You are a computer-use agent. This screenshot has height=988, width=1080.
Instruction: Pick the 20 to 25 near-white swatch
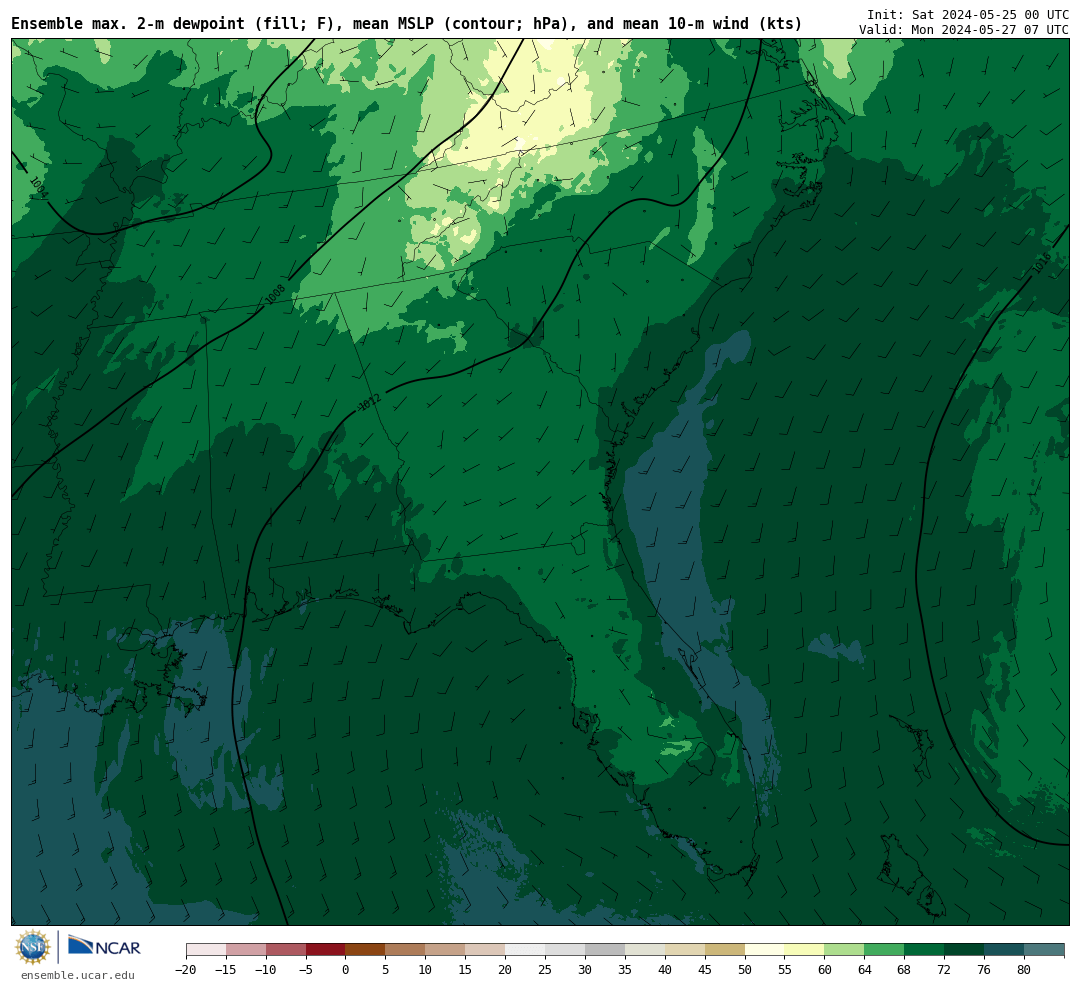(x=526, y=950)
